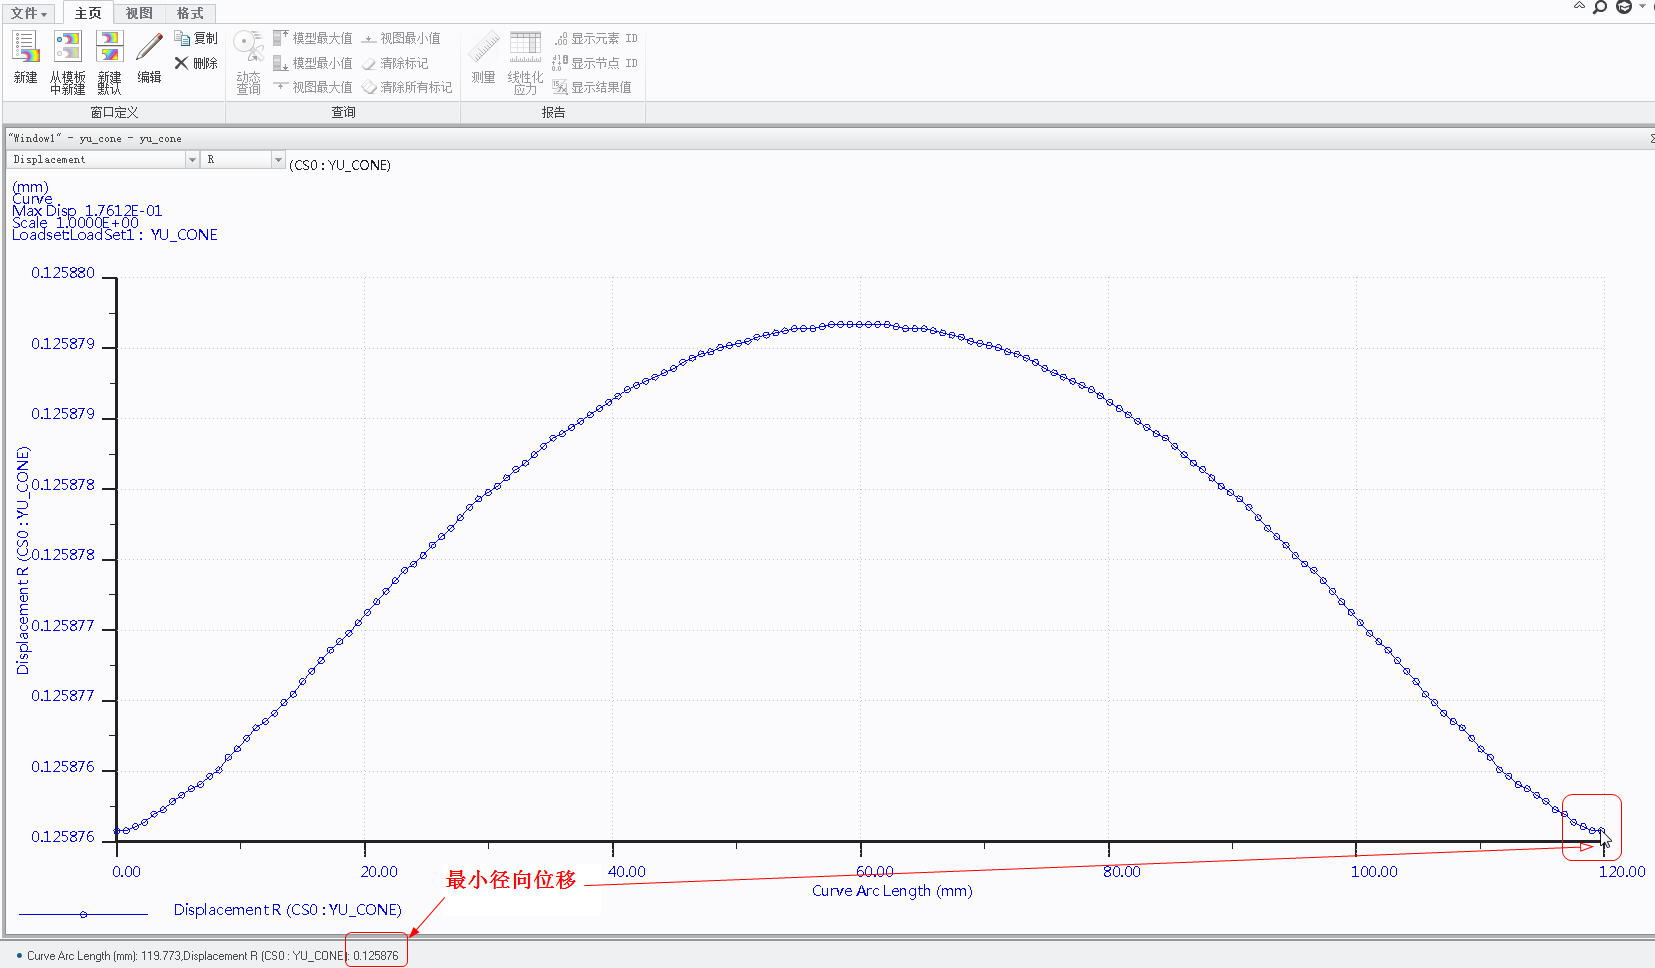This screenshot has height=968, width=1655.
Task: Switch to the 主页 ribbon tab
Action: (88, 13)
